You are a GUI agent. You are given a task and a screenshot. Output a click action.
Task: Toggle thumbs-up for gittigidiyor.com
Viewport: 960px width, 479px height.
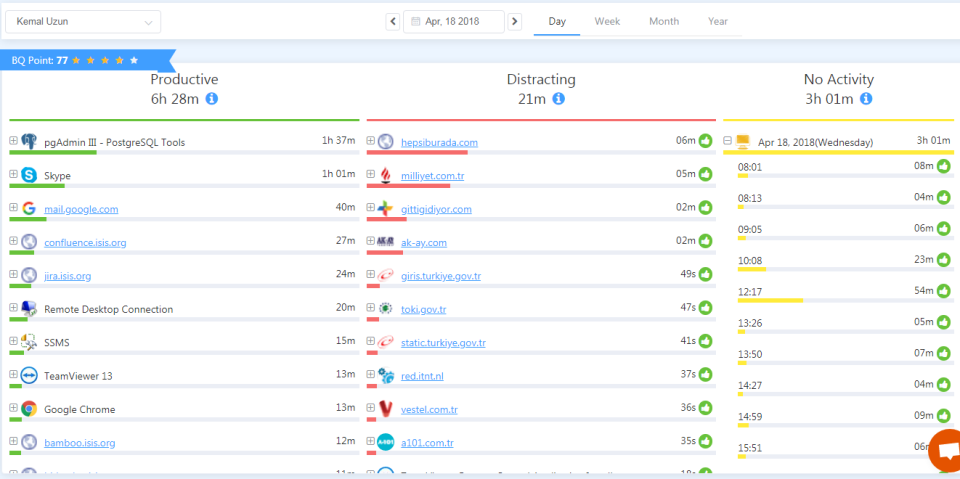(706, 208)
